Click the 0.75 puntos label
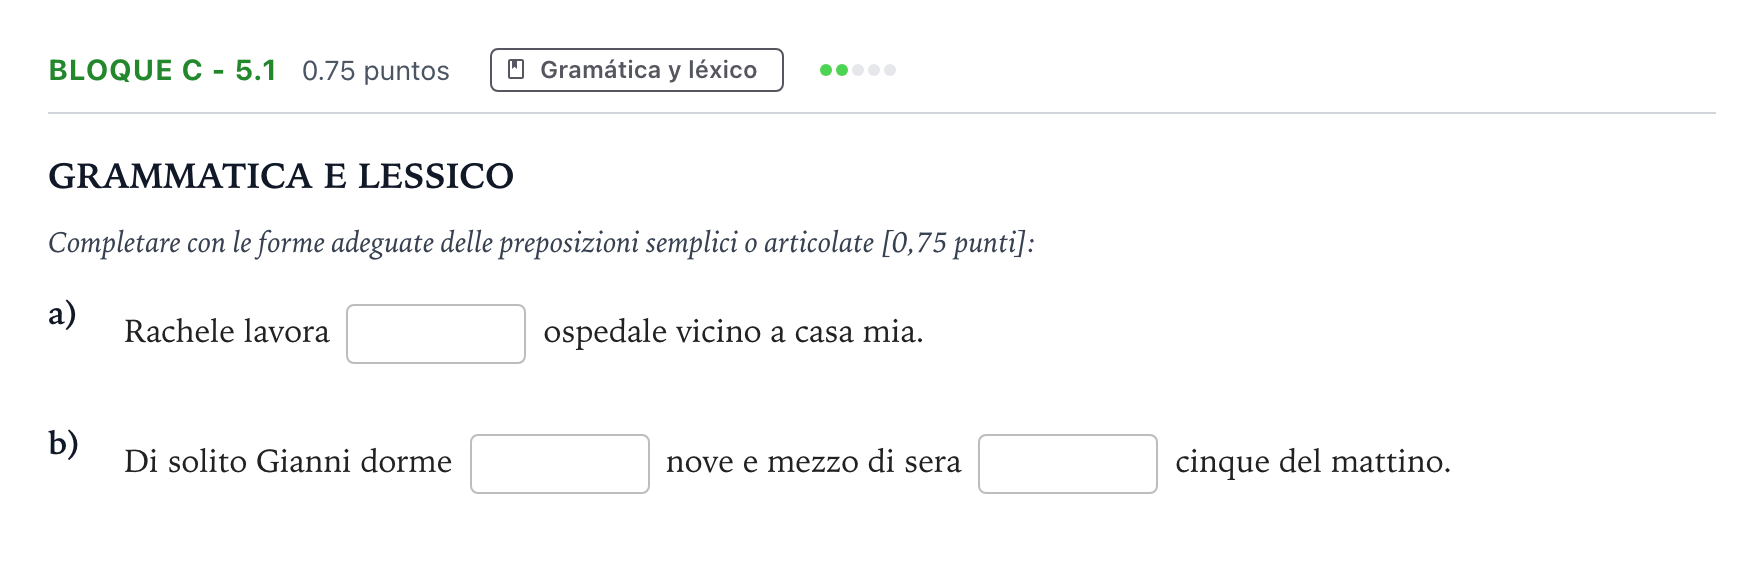The image size is (1764, 570). (x=376, y=71)
